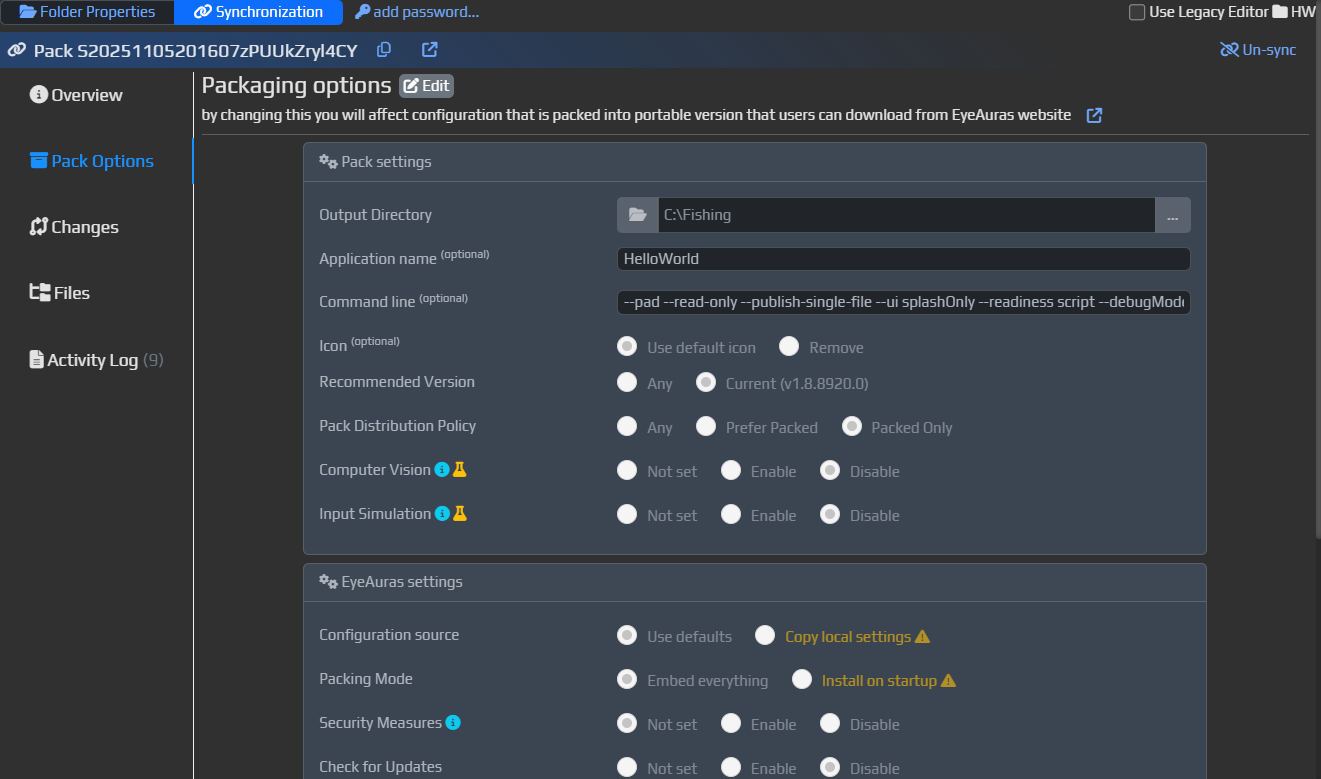The width and height of the screenshot is (1321, 779).
Task: Select Enable for Computer Vision
Action: [731, 471]
